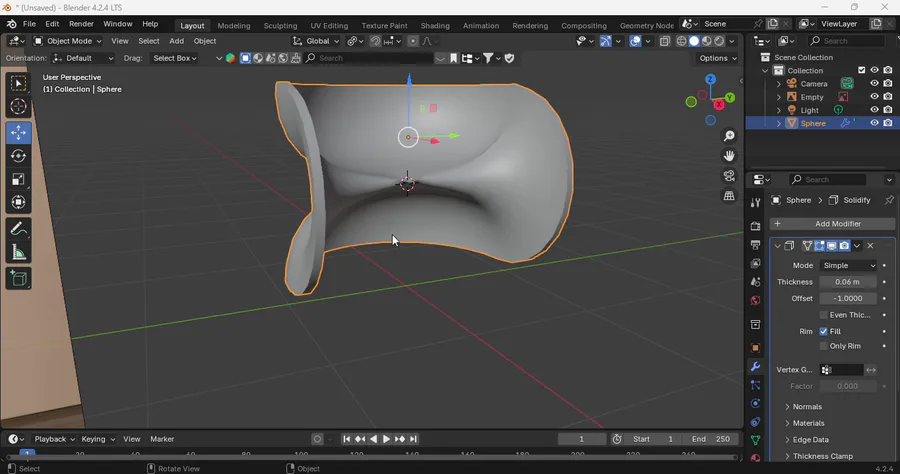Enable Only Rim checkbox
The height and width of the screenshot is (474, 900).
(824, 346)
